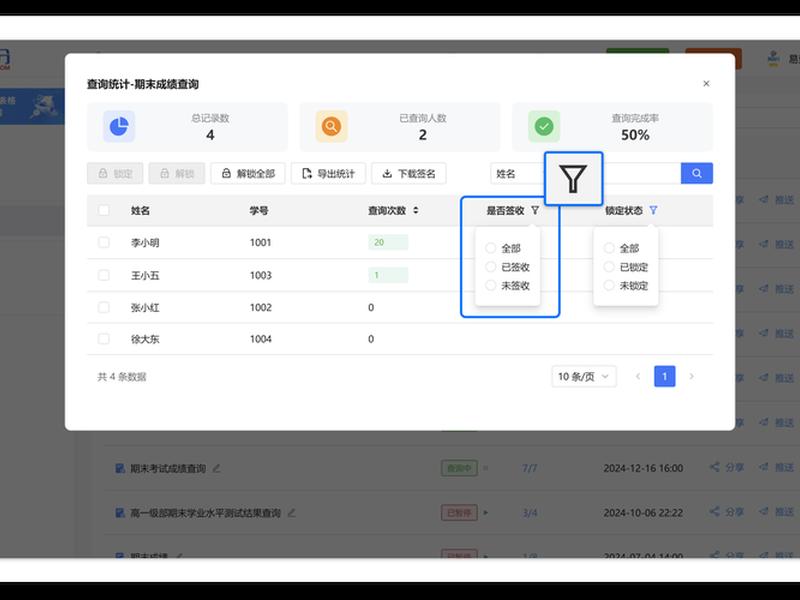Sort by 查询次数 column arrows
The image size is (800, 600).
pyautogui.click(x=416, y=210)
